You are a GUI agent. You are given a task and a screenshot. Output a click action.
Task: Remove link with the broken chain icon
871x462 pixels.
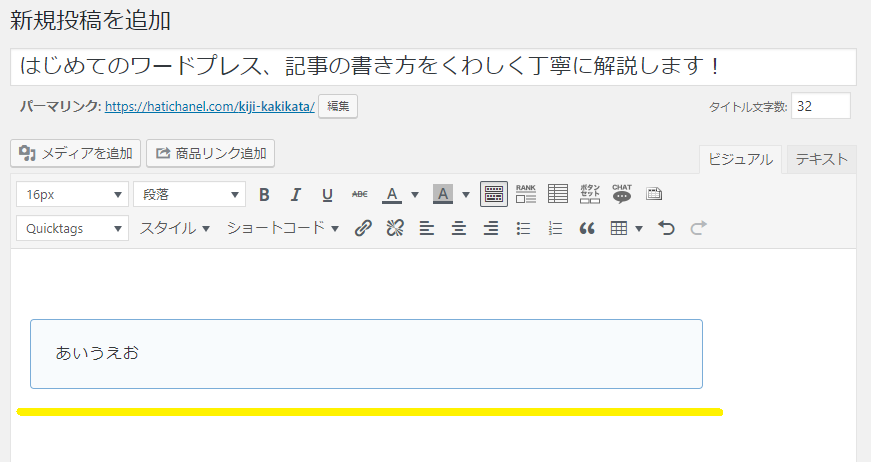tap(395, 228)
